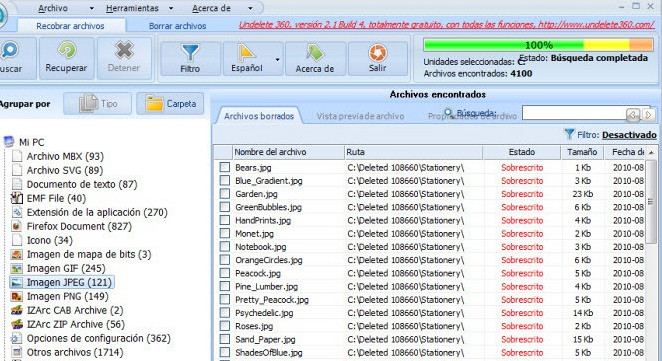The width and height of the screenshot is (662, 361).
Task: Sort by Ruta column header
Action: 413,152
